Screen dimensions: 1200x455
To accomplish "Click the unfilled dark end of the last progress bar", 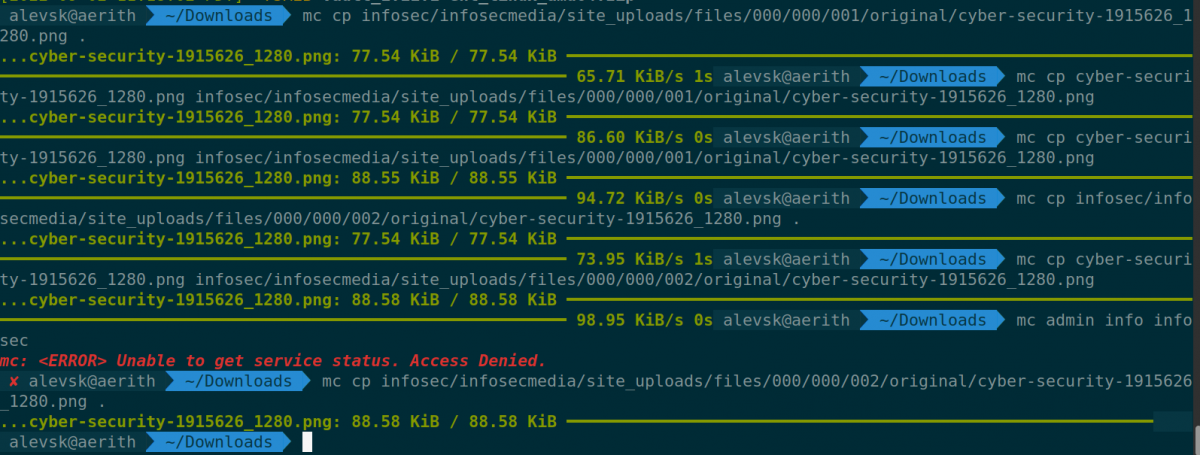I will pyautogui.click(x=1175, y=421).
